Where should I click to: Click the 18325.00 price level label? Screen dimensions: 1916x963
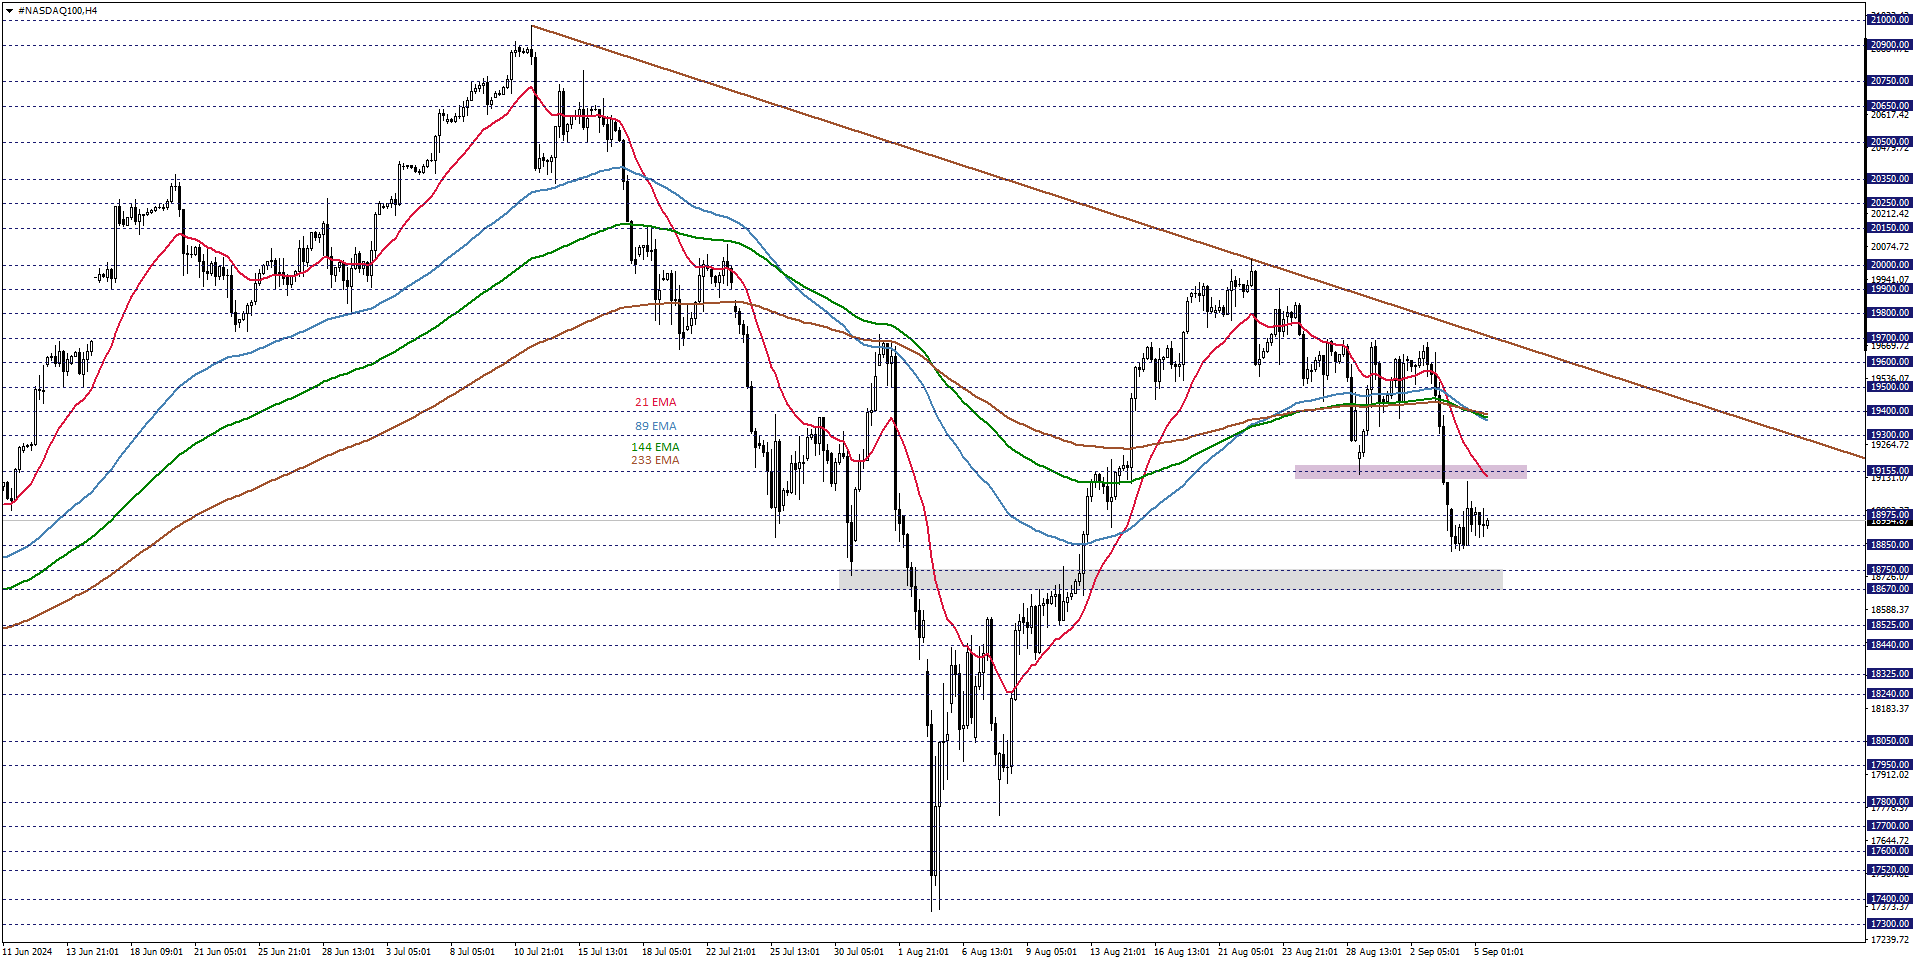(1889, 674)
